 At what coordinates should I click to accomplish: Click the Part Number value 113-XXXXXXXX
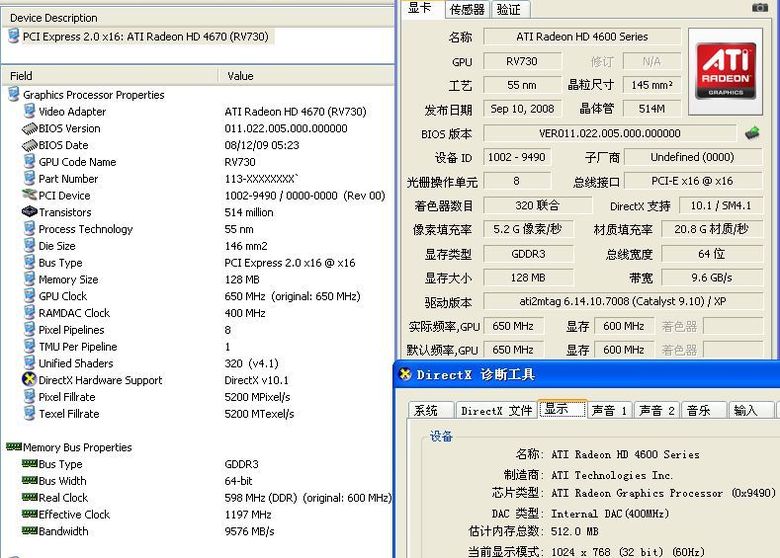tap(261, 179)
